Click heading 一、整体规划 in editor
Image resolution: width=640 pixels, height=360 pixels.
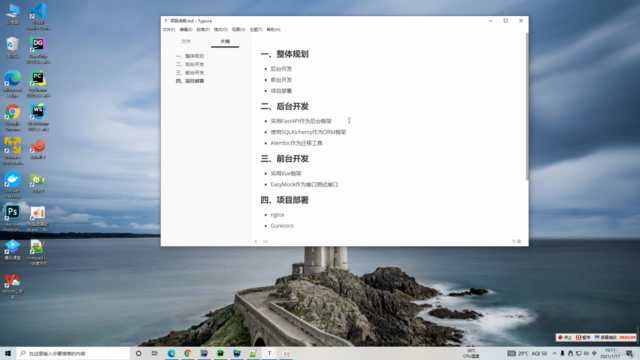point(284,54)
